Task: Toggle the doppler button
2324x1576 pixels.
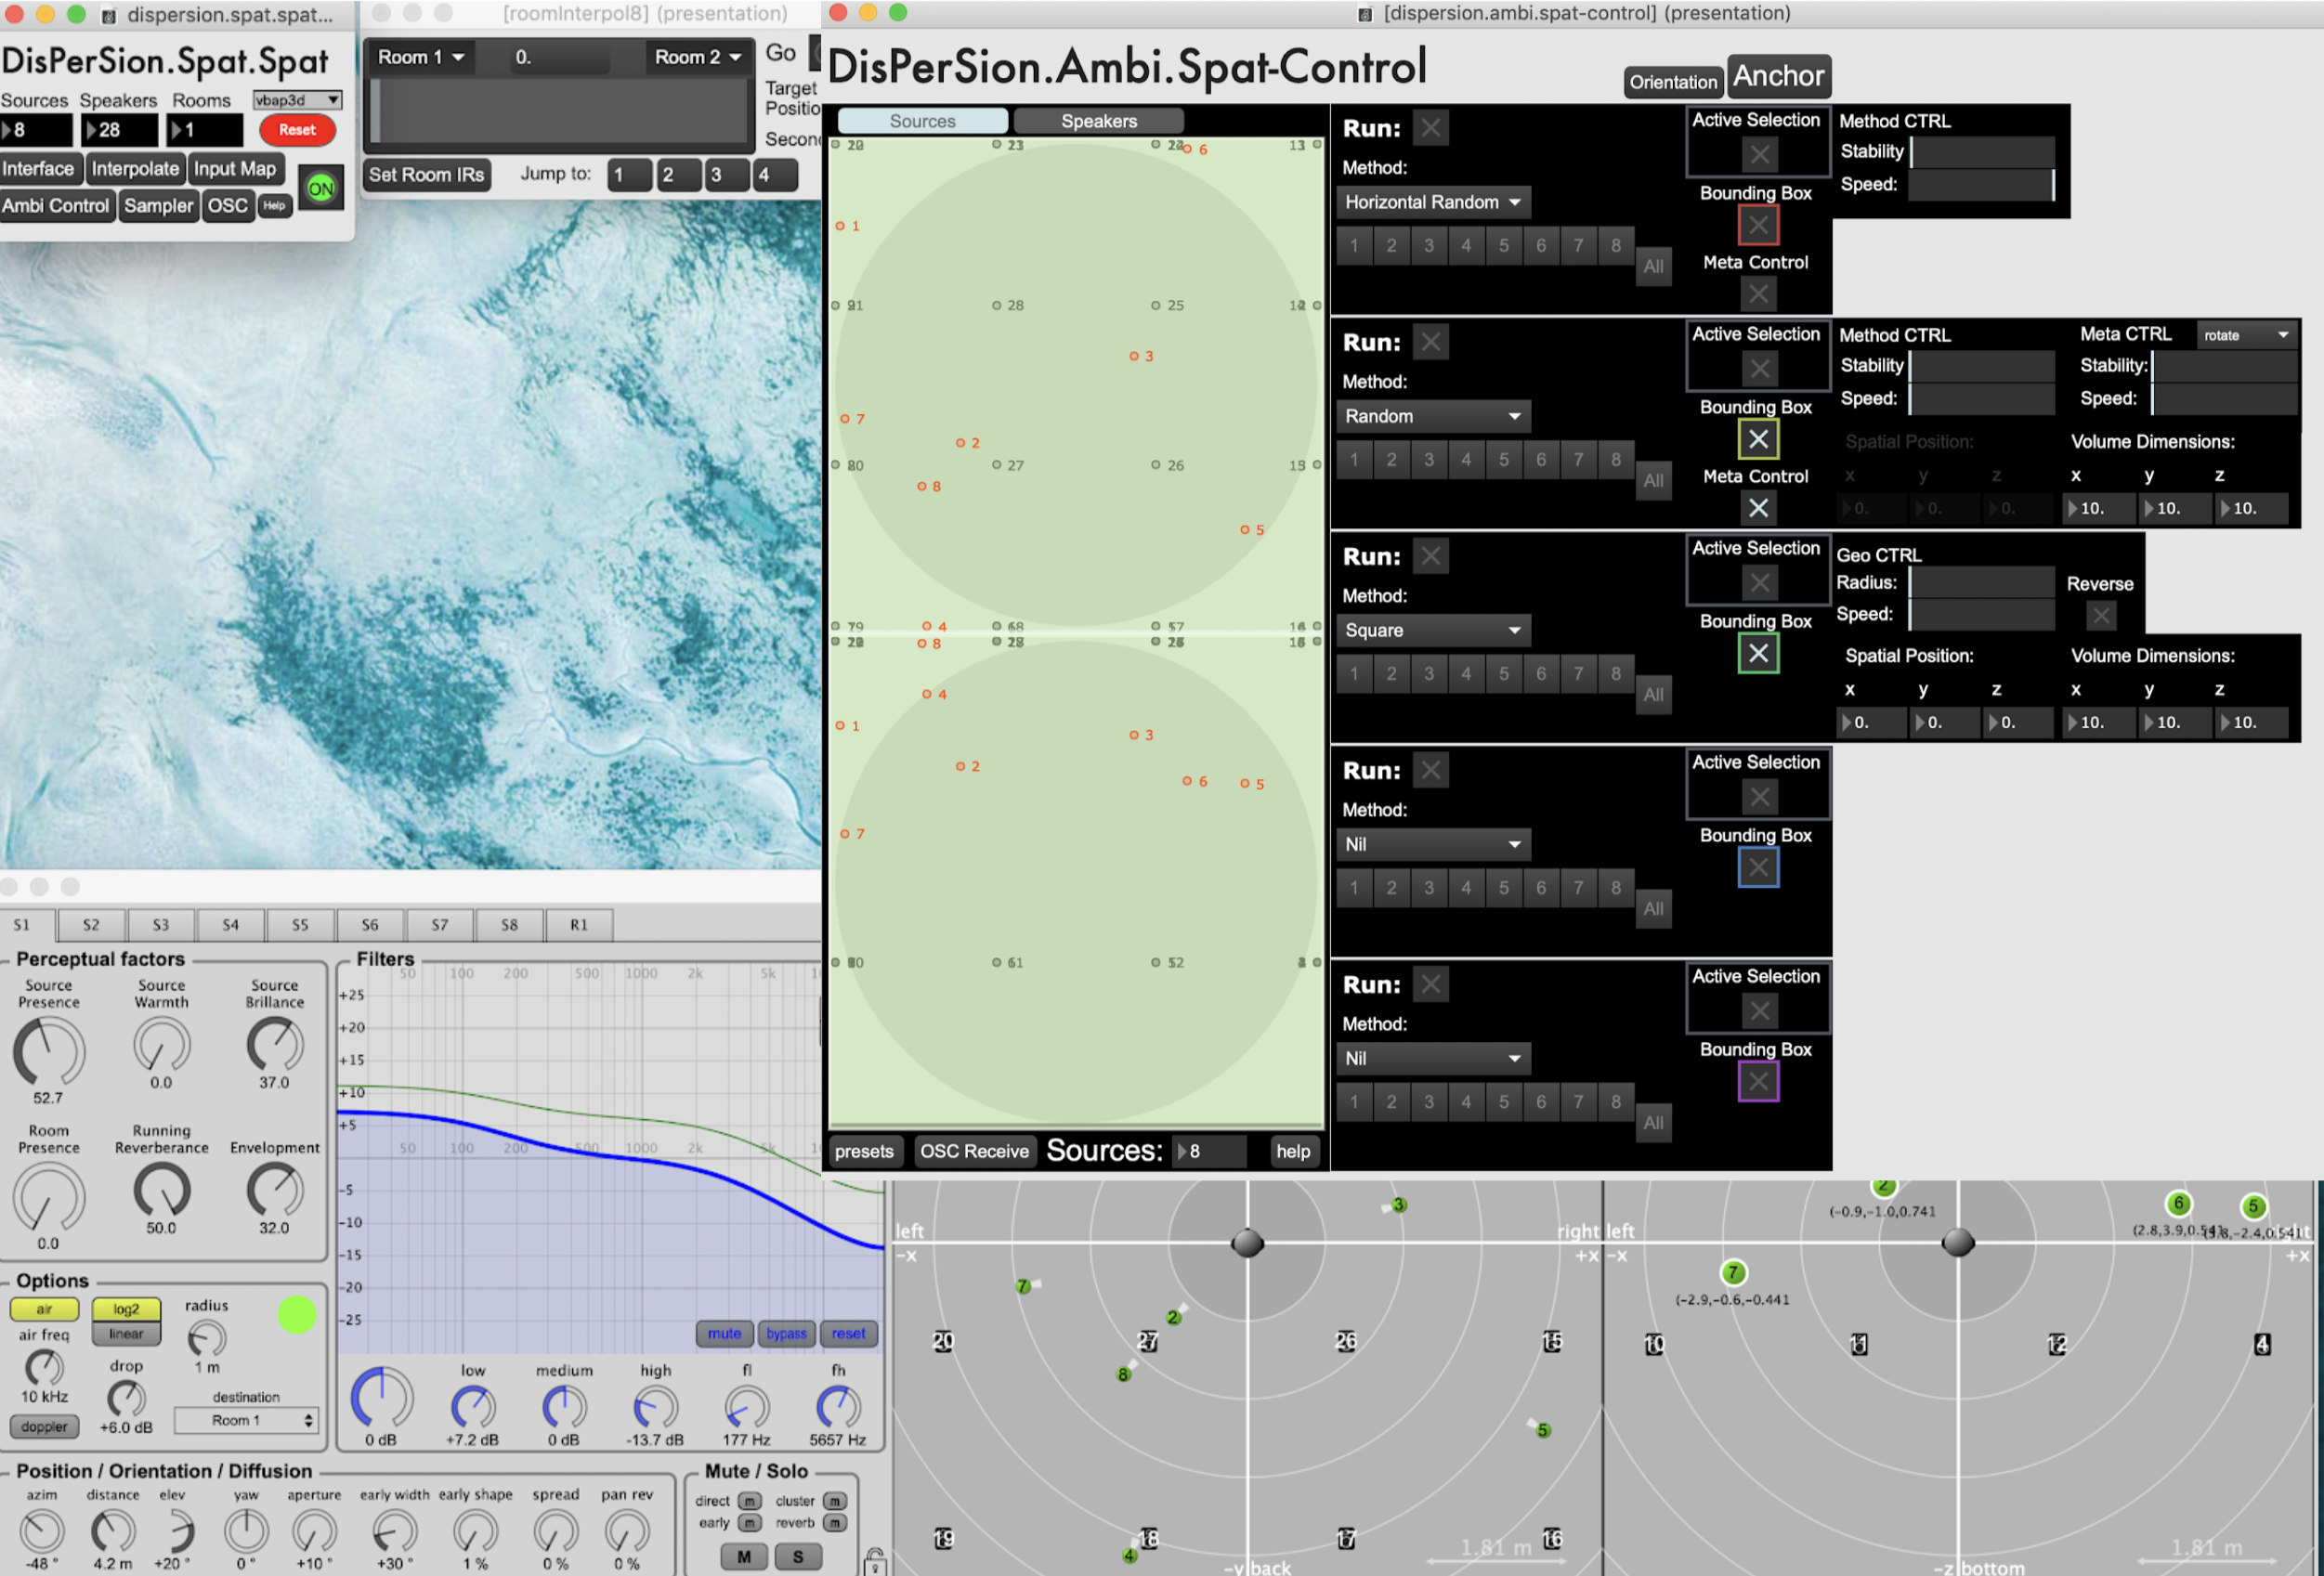Action: 44,1427
